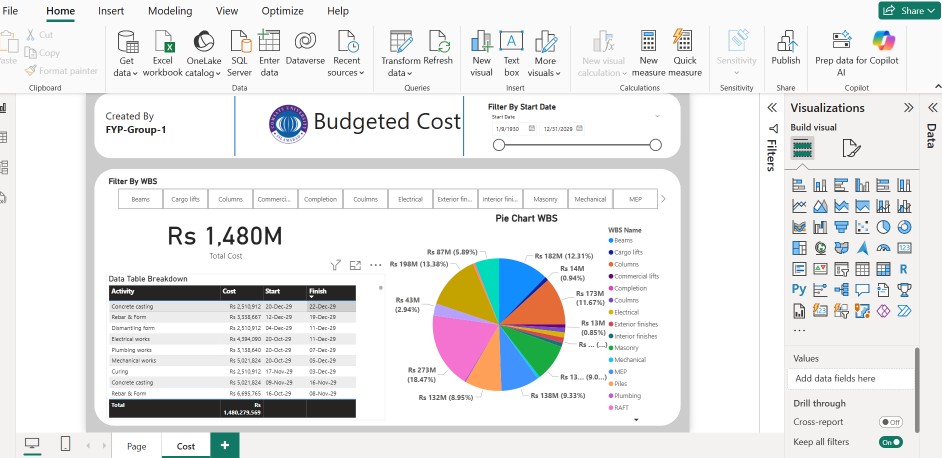The image size is (942, 458).
Task: Click Publish in the Share group
Action: 786,48
